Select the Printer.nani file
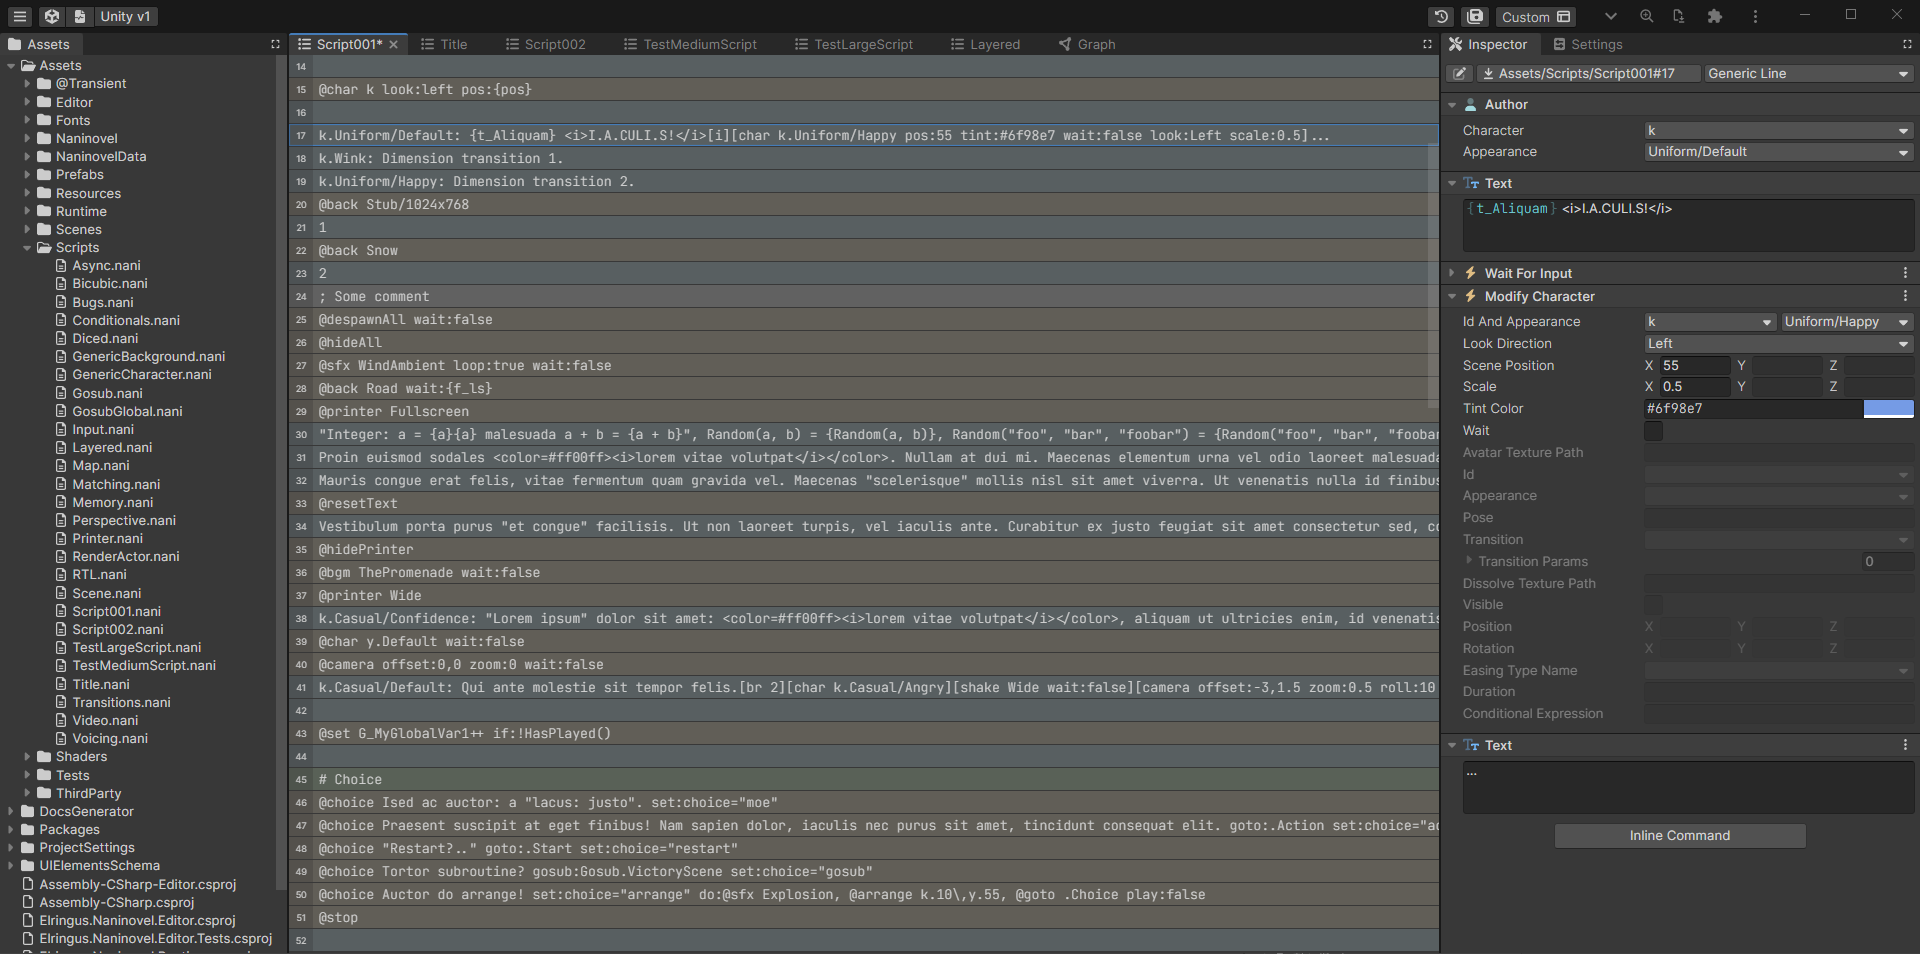Viewport: 1920px width, 954px height. click(107, 539)
